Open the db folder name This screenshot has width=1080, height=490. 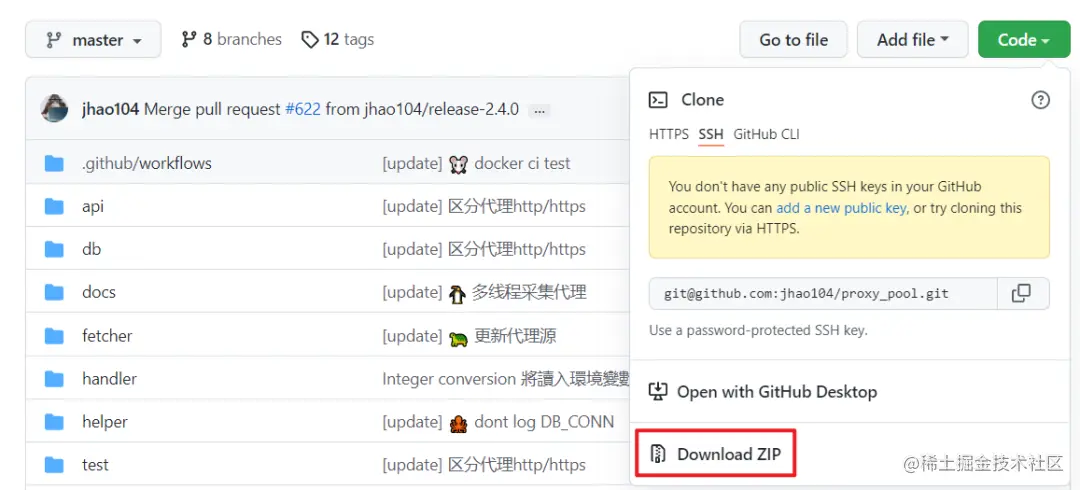point(92,249)
